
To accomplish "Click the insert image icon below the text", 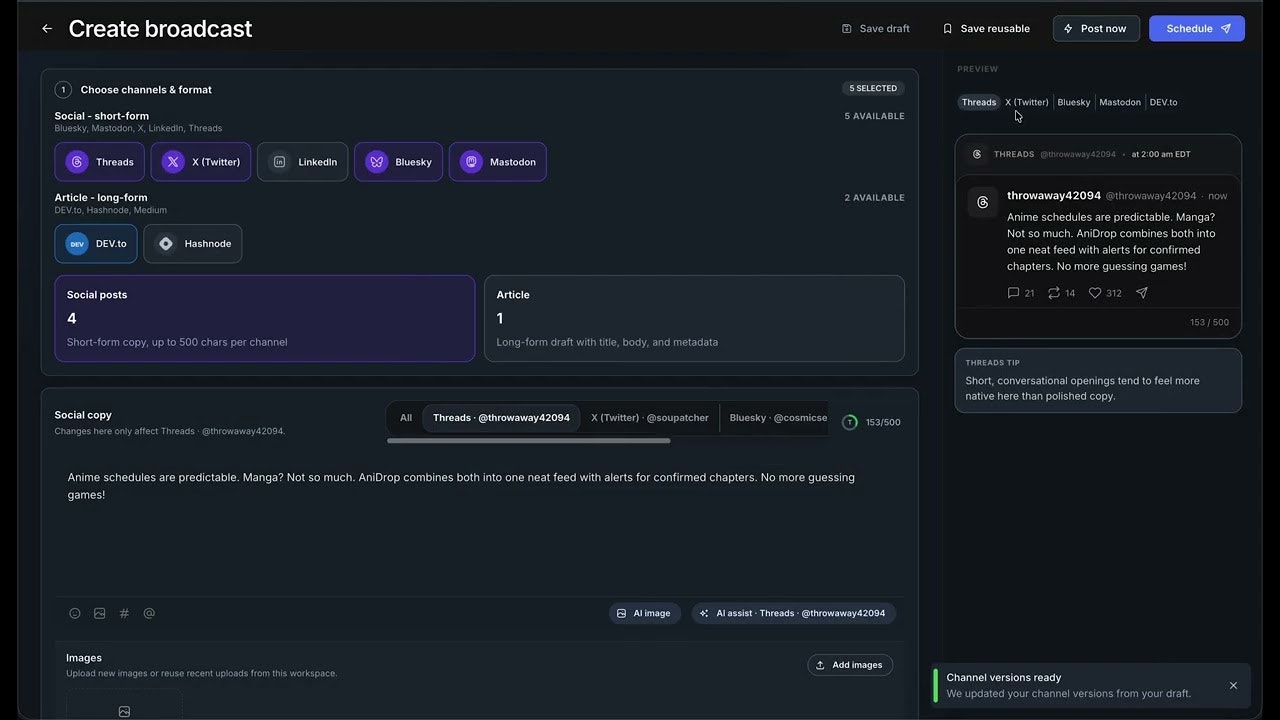I will tap(100, 614).
